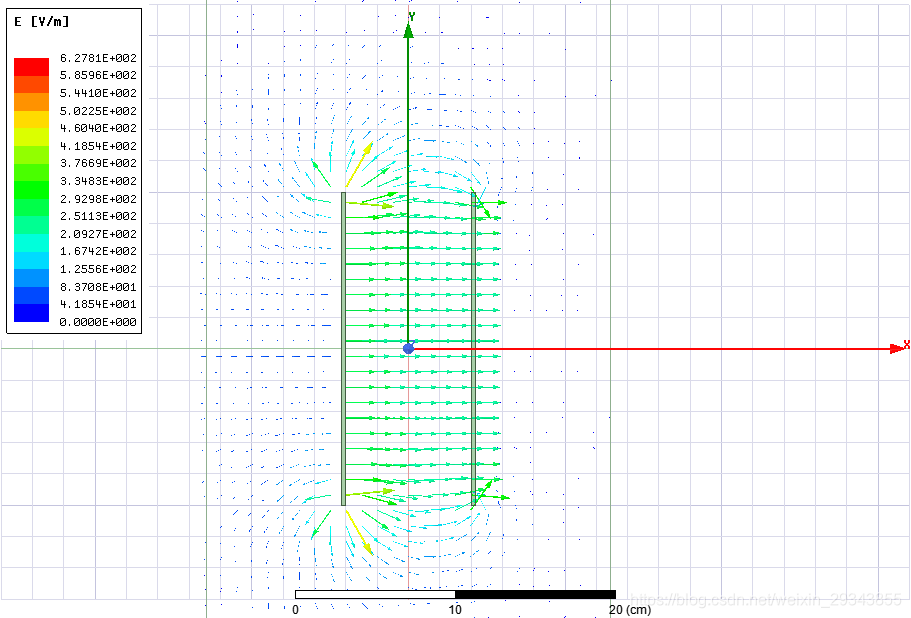911x618 pixels.
Task: Select the blue origin point marker
Action: tap(408, 348)
